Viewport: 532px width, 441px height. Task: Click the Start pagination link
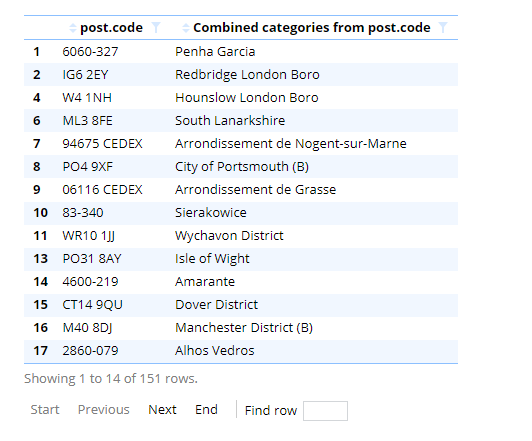tap(45, 410)
